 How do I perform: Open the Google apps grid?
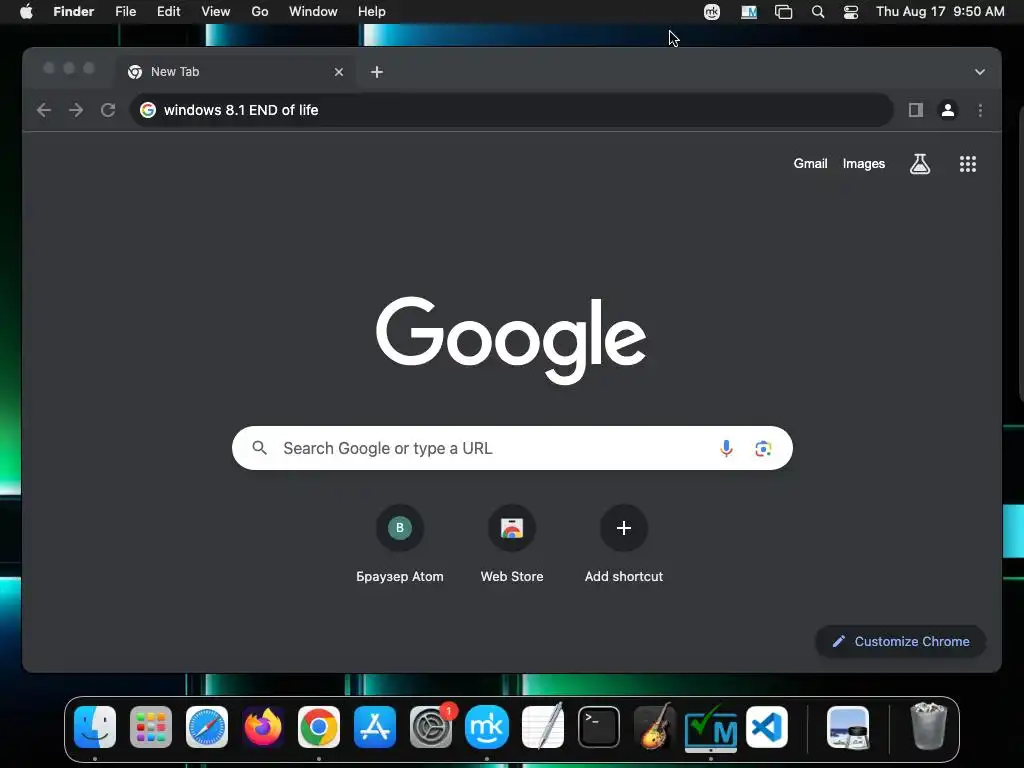pos(967,164)
